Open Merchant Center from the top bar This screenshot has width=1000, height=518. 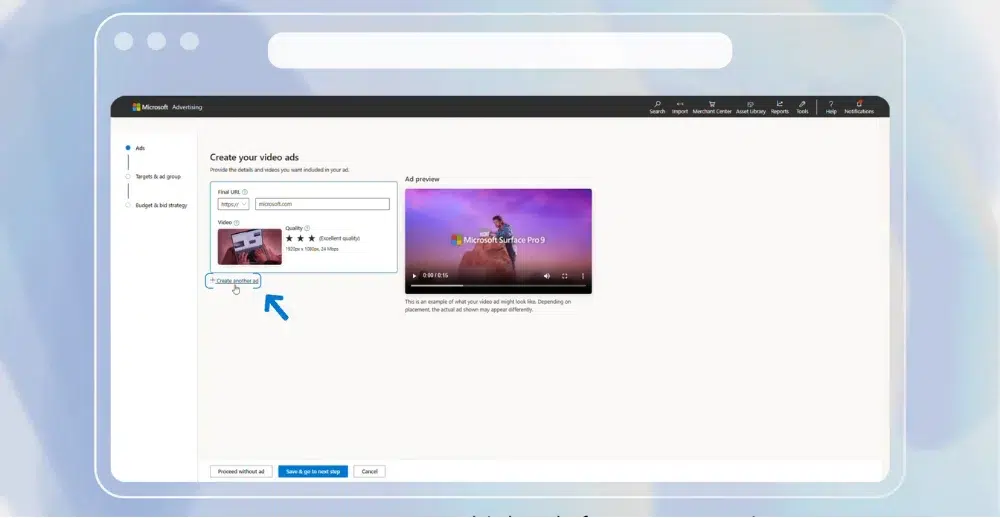coord(712,107)
